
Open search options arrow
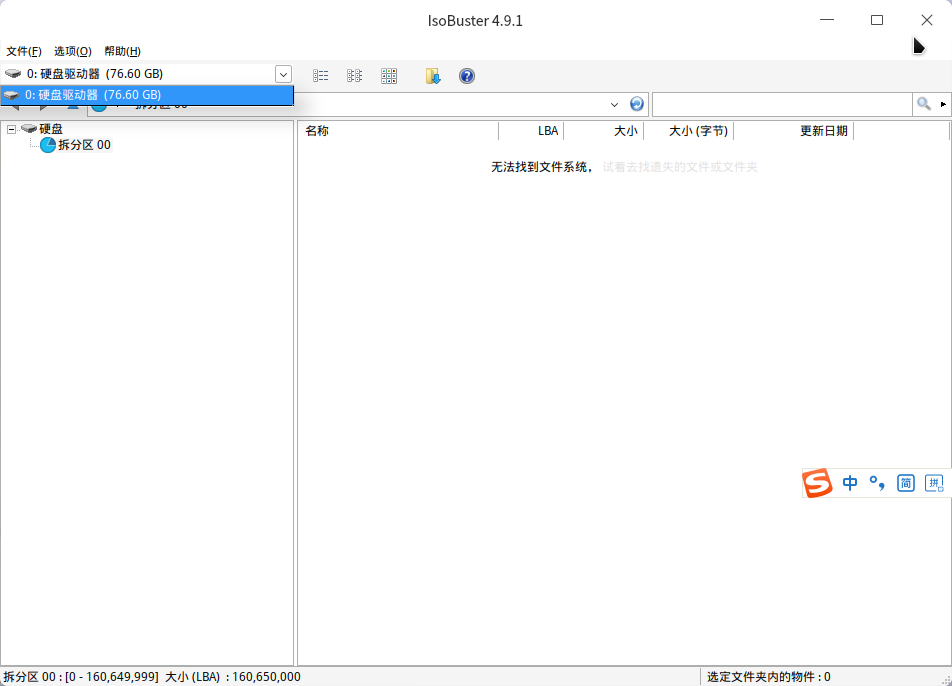tap(943, 104)
